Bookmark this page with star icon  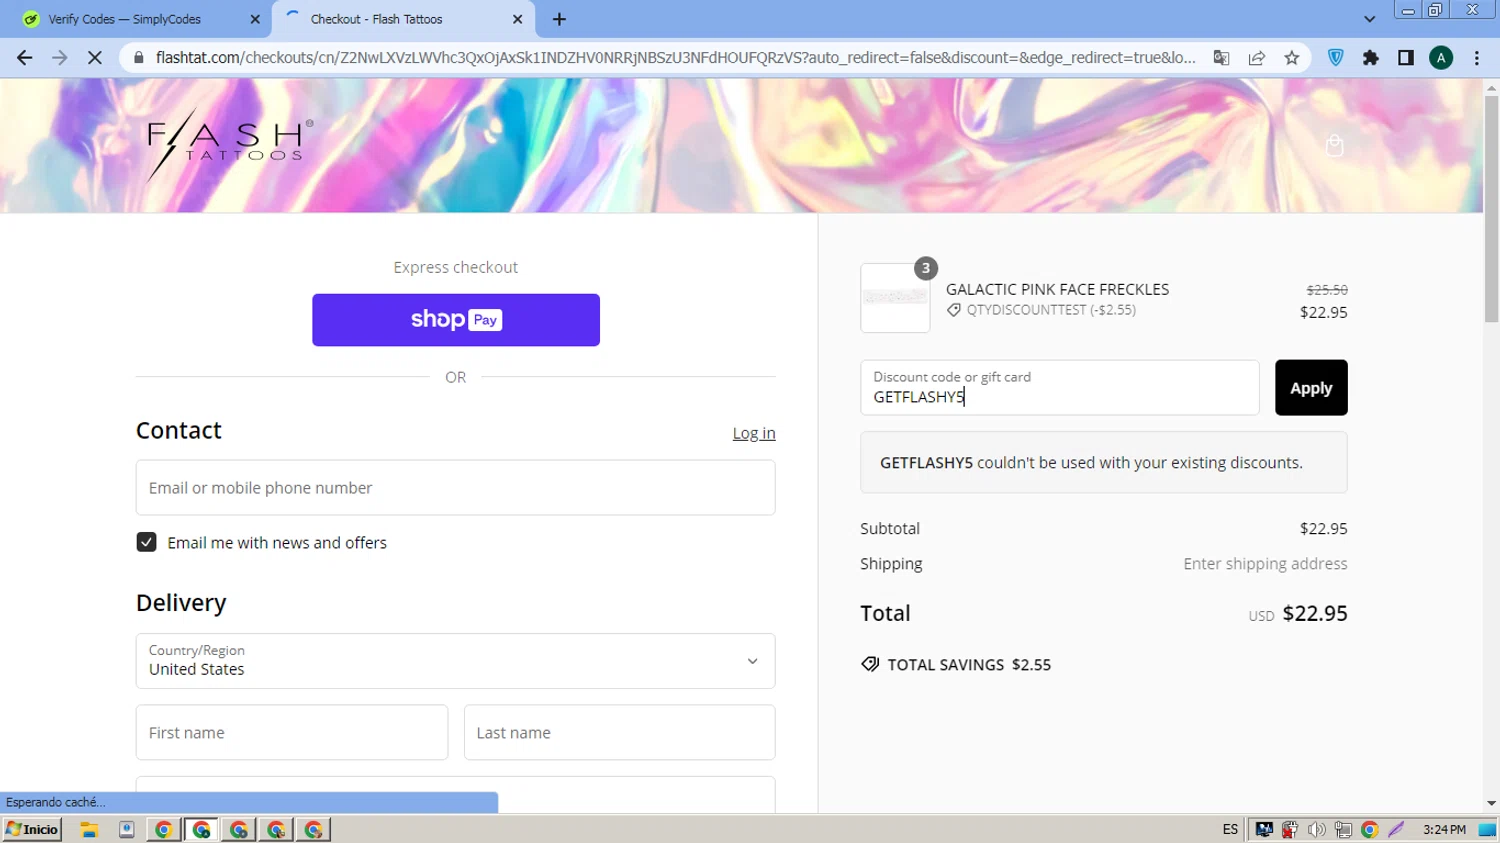point(1292,58)
